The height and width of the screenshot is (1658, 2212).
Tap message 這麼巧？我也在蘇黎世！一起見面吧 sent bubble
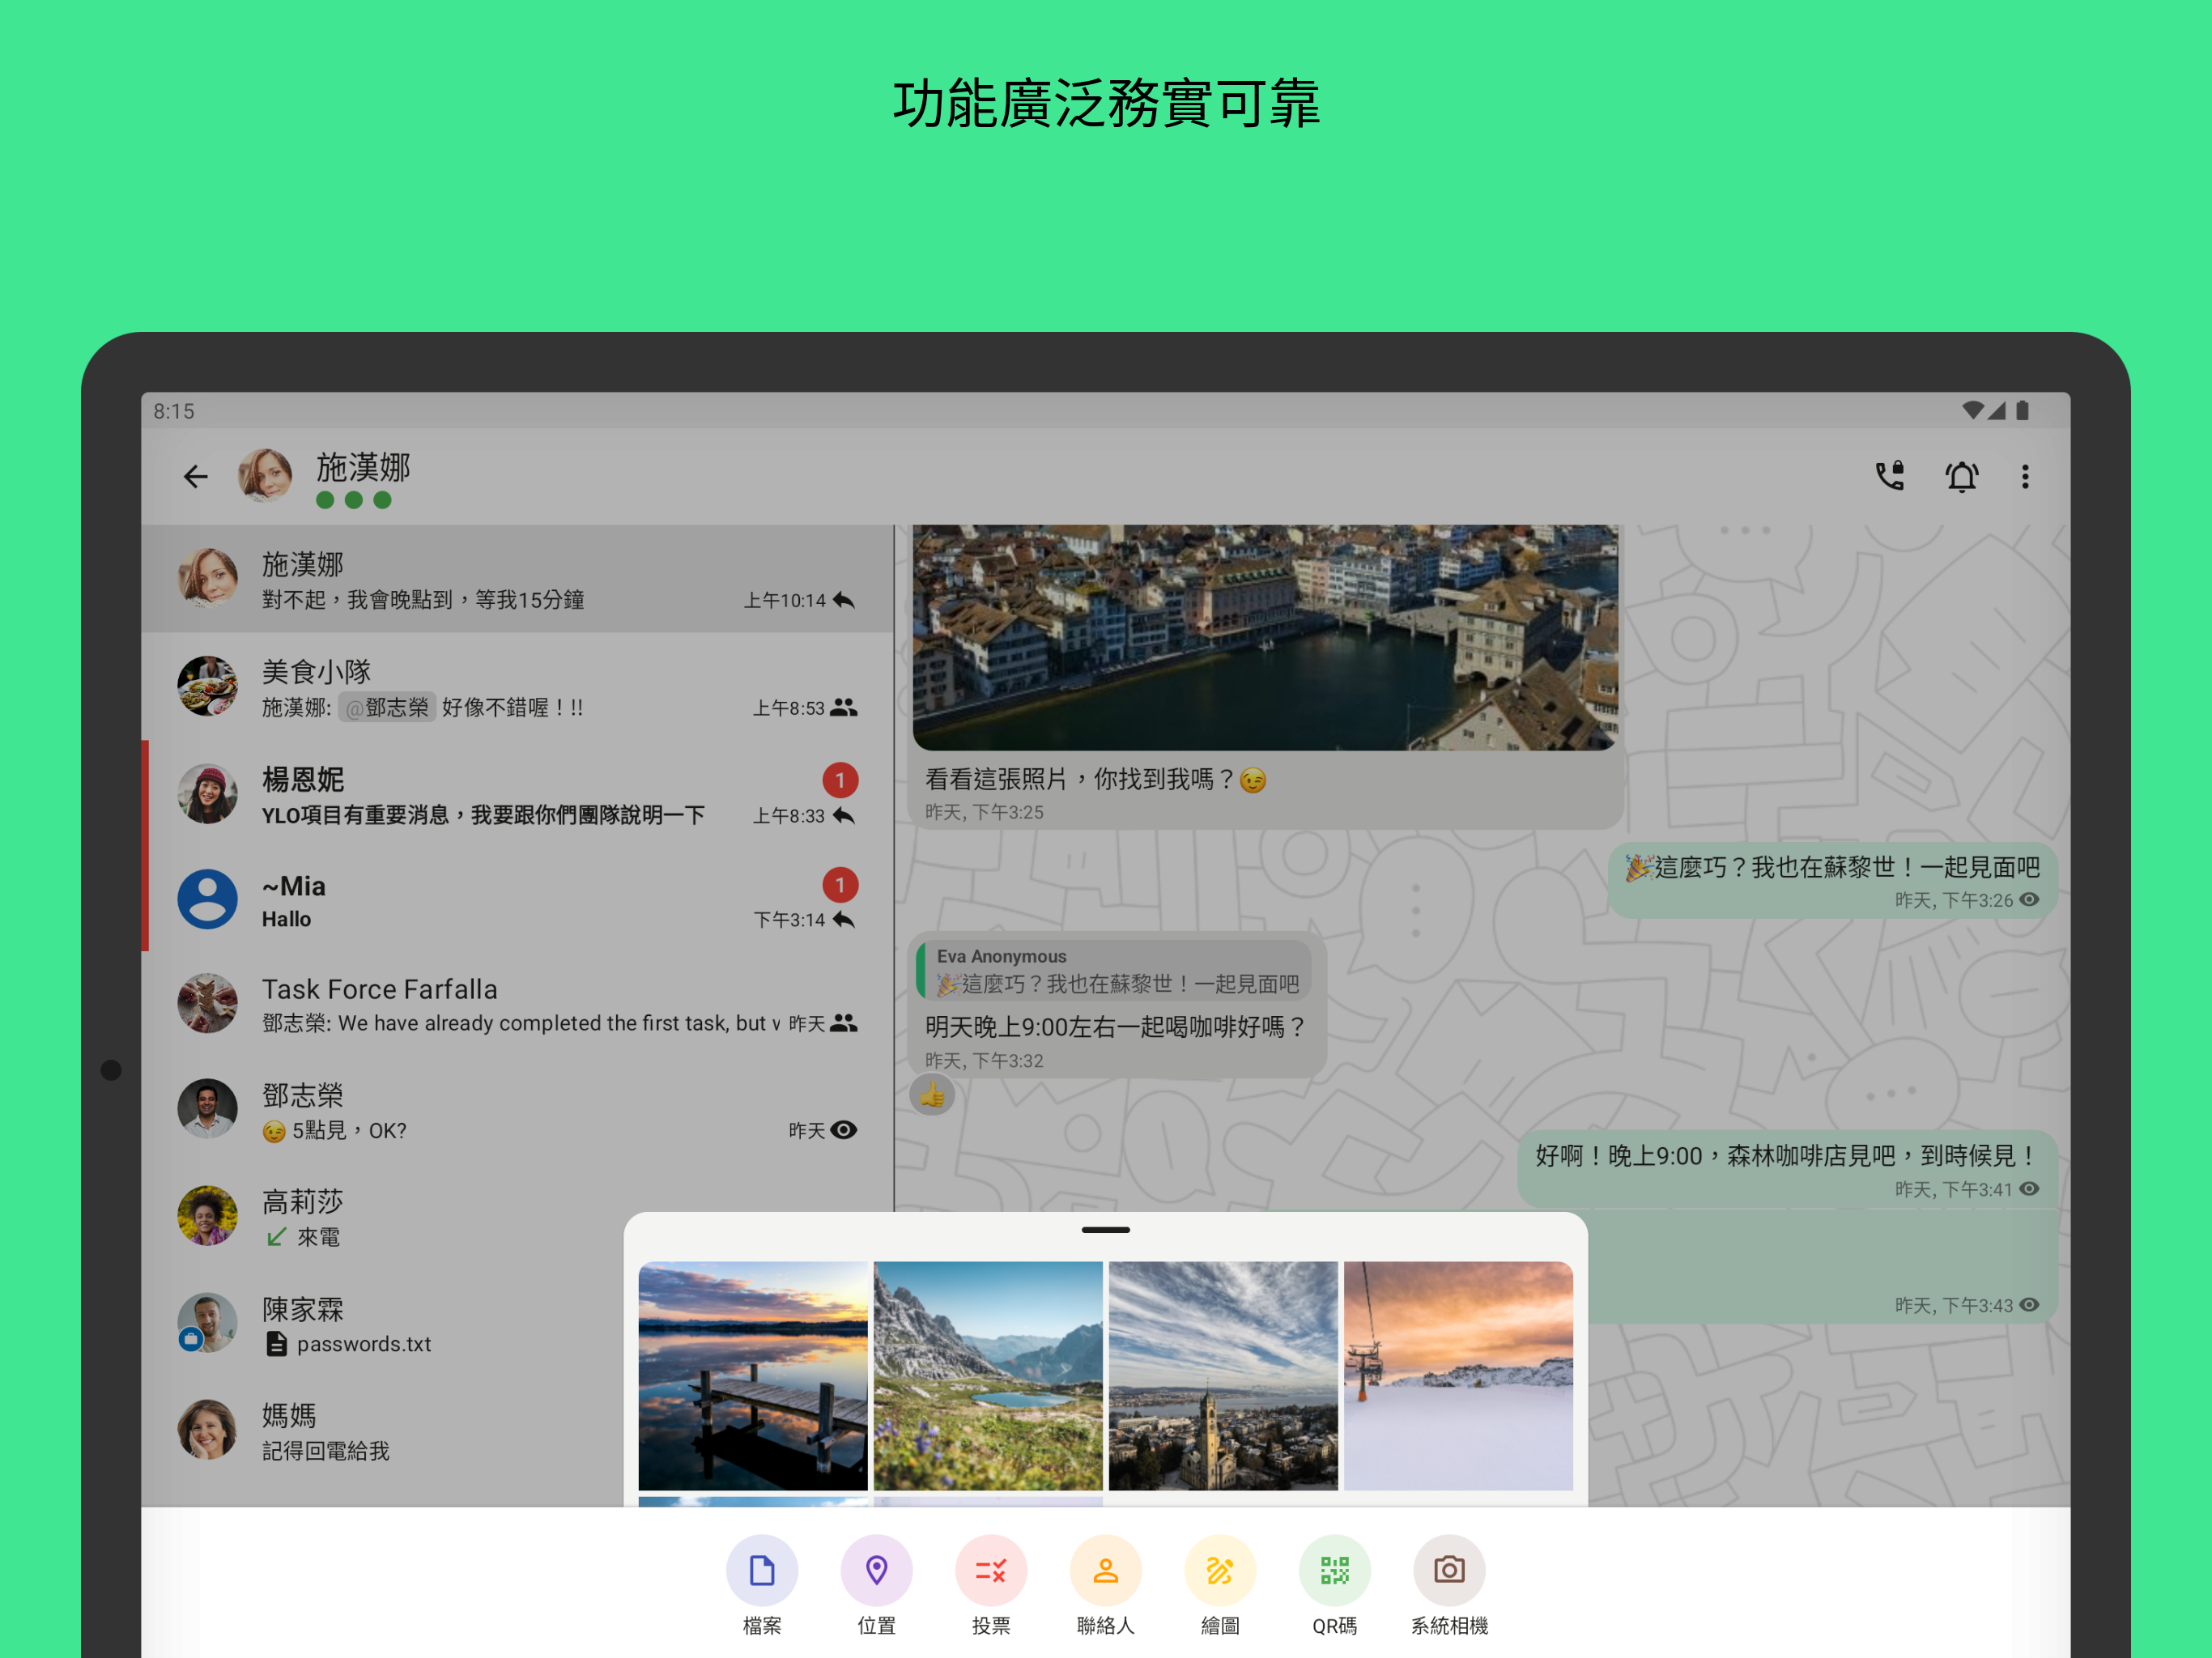pos(1832,880)
